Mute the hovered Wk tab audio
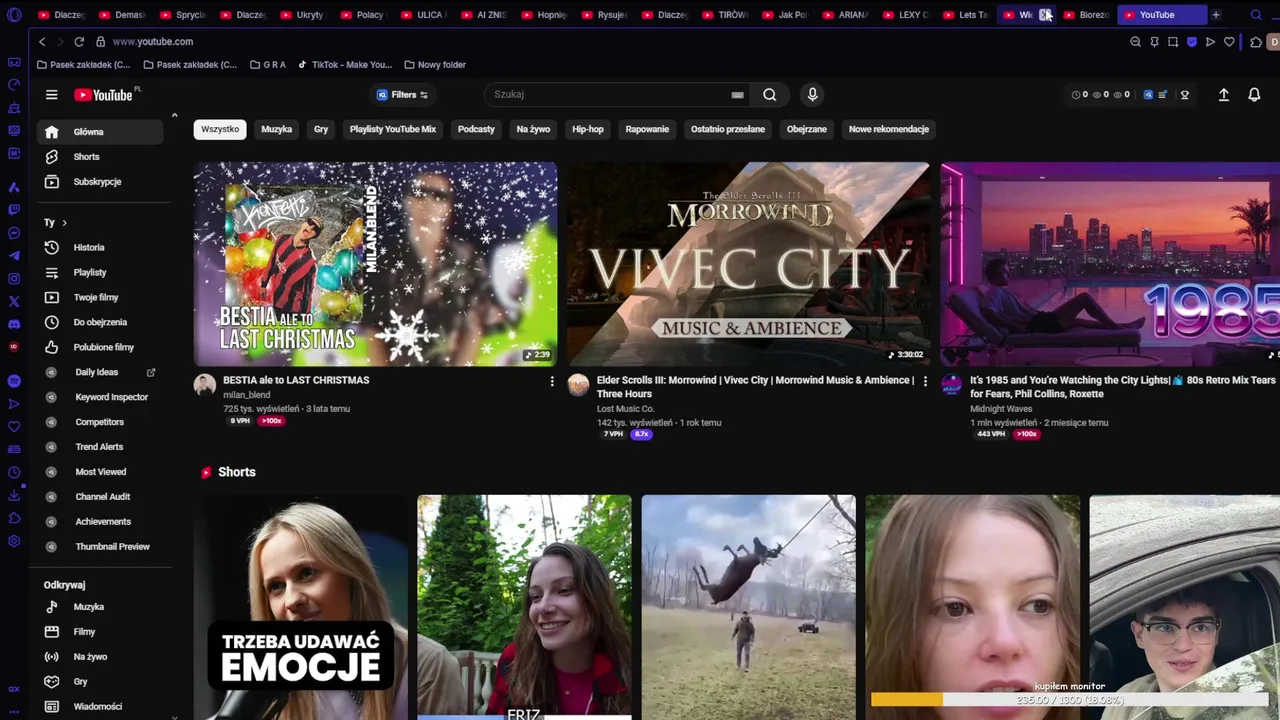The width and height of the screenshot is (1280, 720). (x=1045, y=15)
